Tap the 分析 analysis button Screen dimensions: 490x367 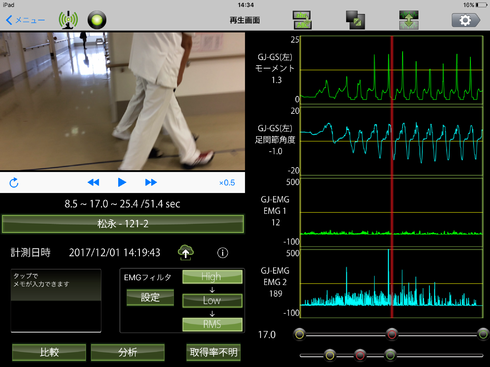click(127, 352)
